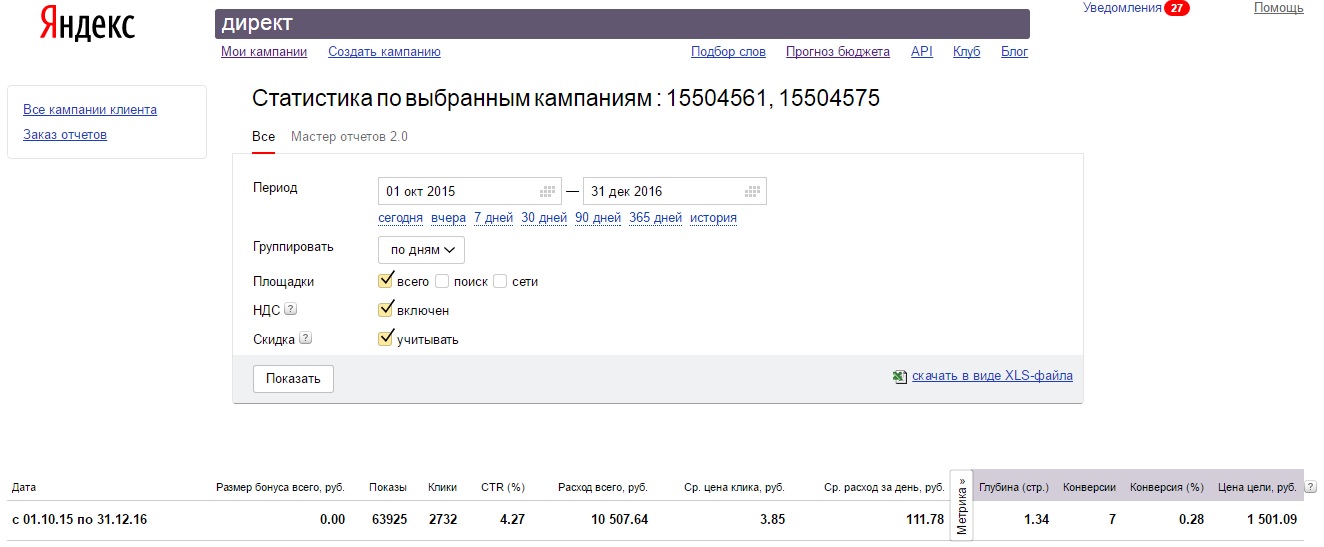
Task: Open the Блог link
Action: tap(1015, 52)
